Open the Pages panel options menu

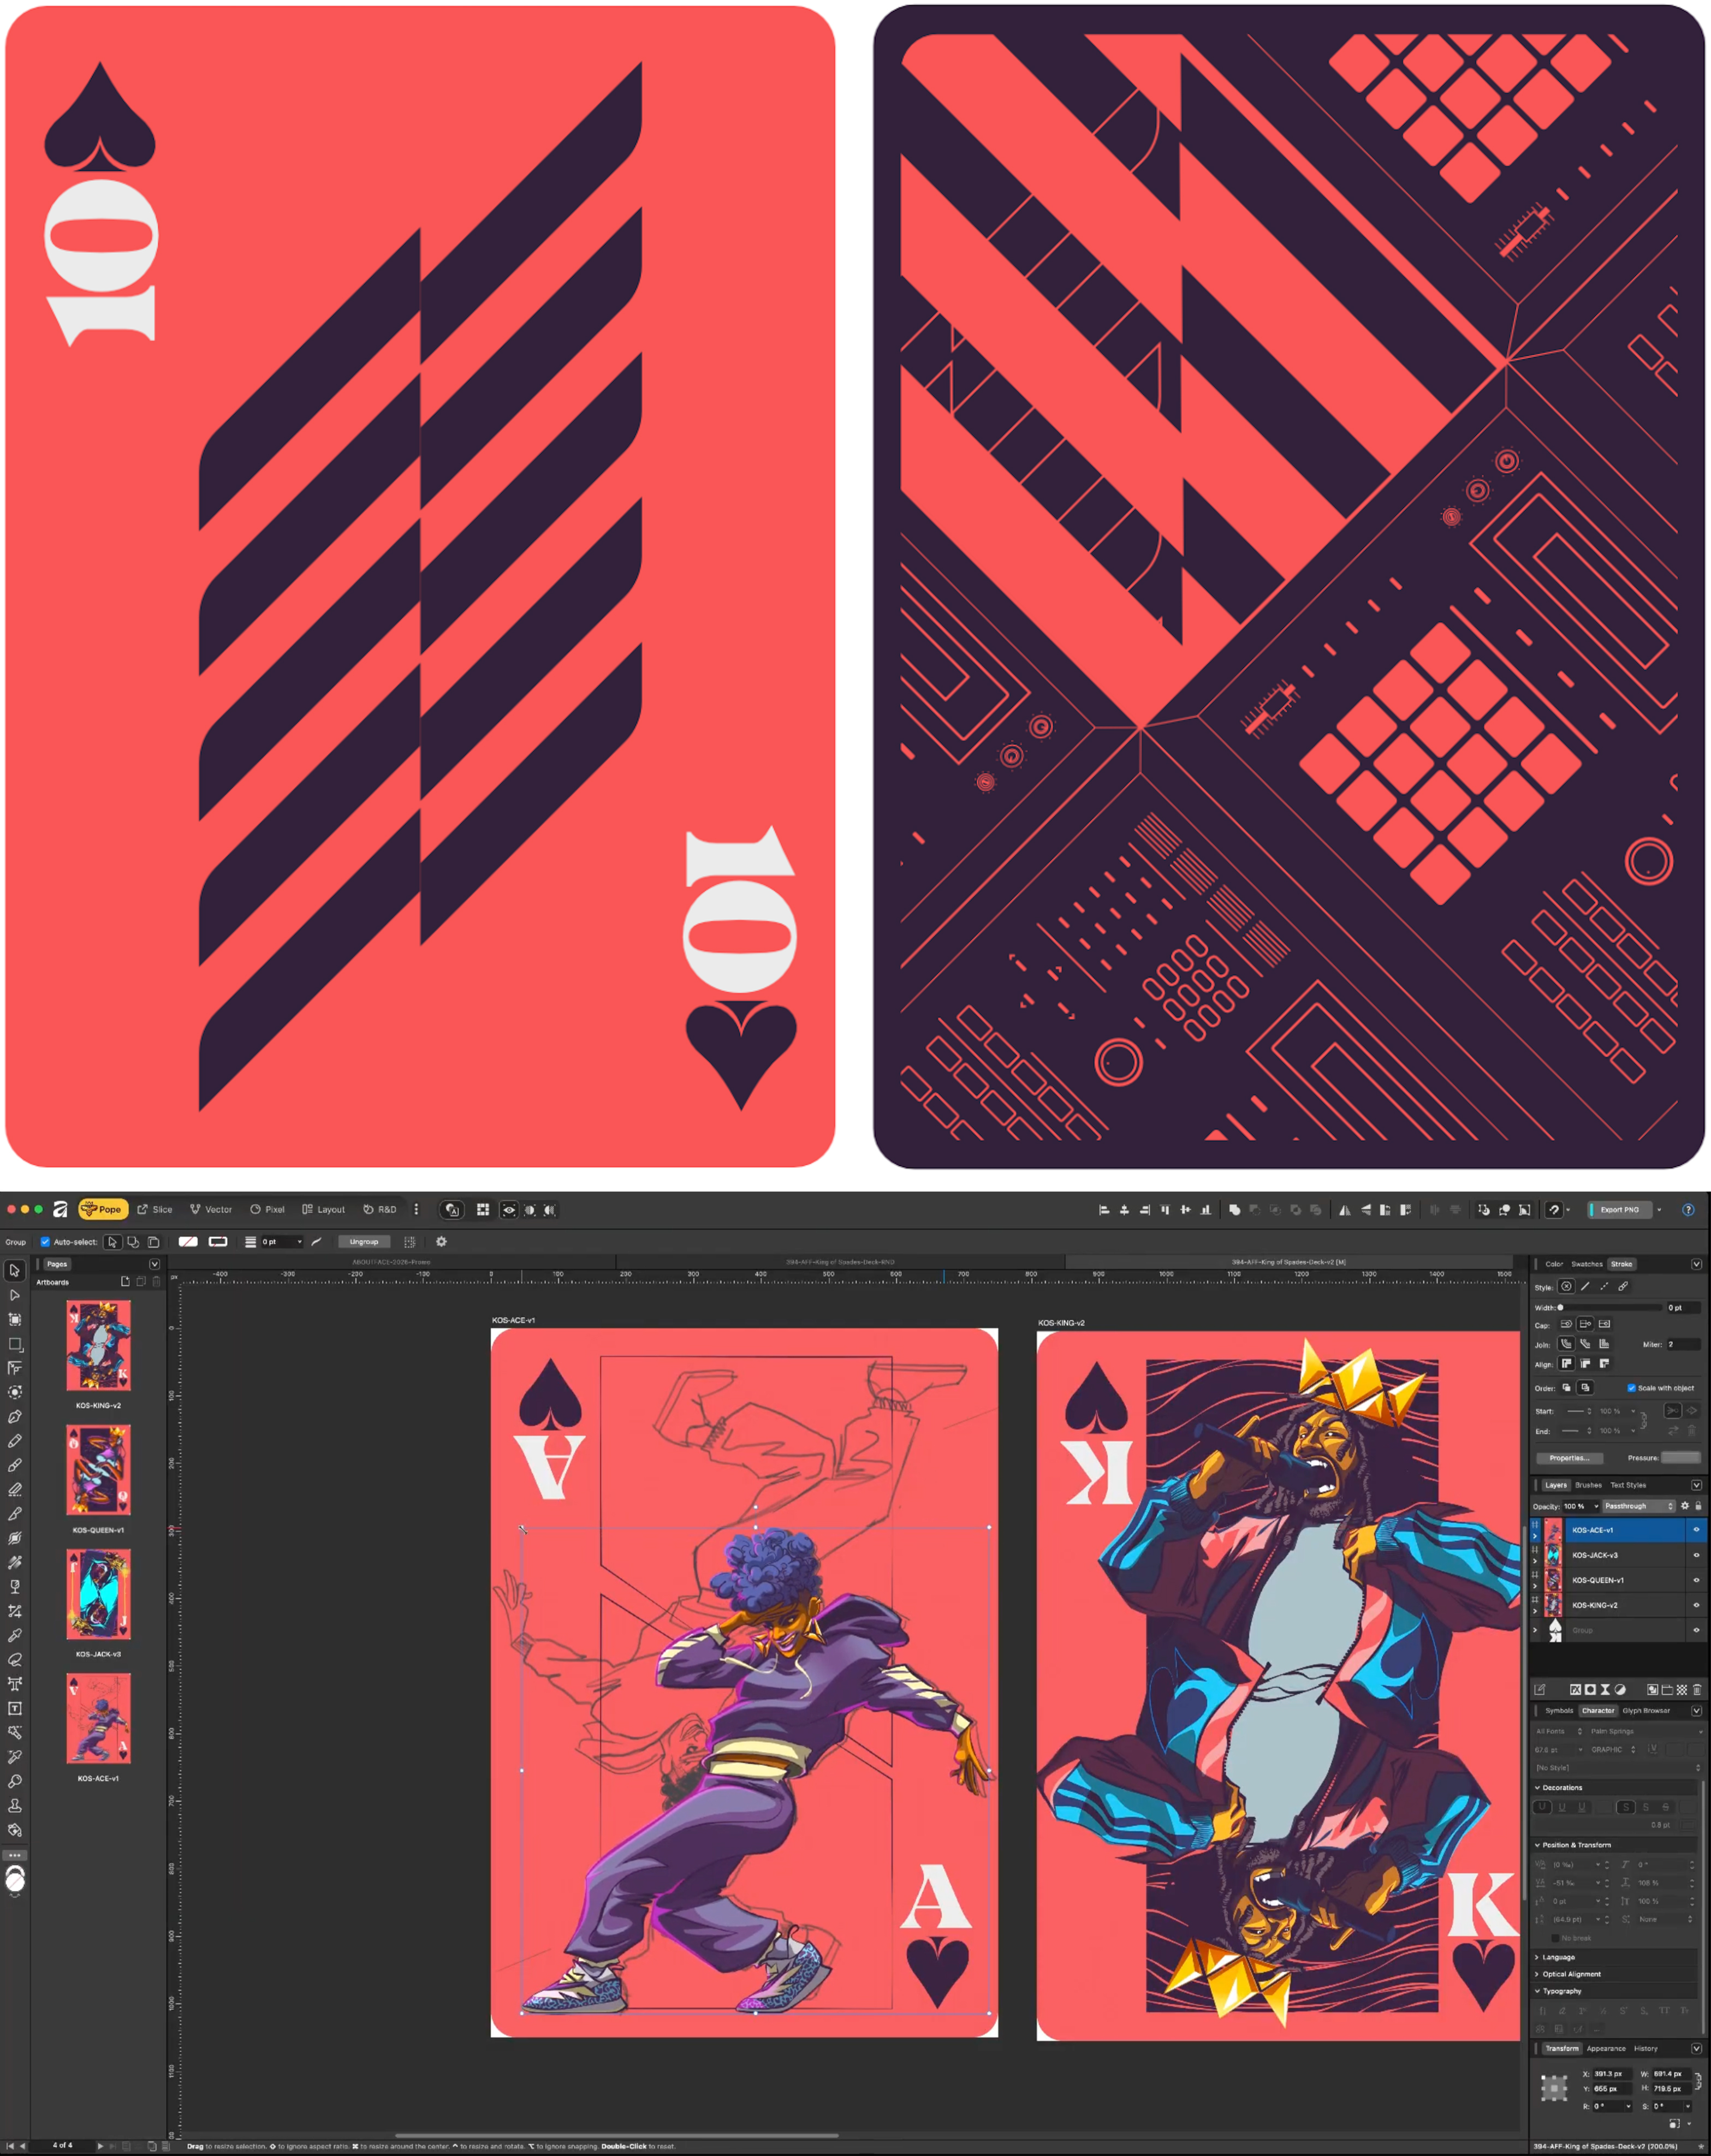coord(154,1264)
